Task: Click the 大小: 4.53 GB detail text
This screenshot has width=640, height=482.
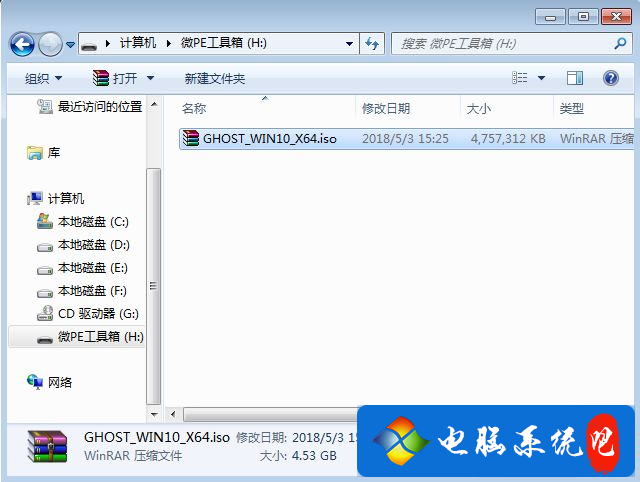Action: click(x=298, y=455)
